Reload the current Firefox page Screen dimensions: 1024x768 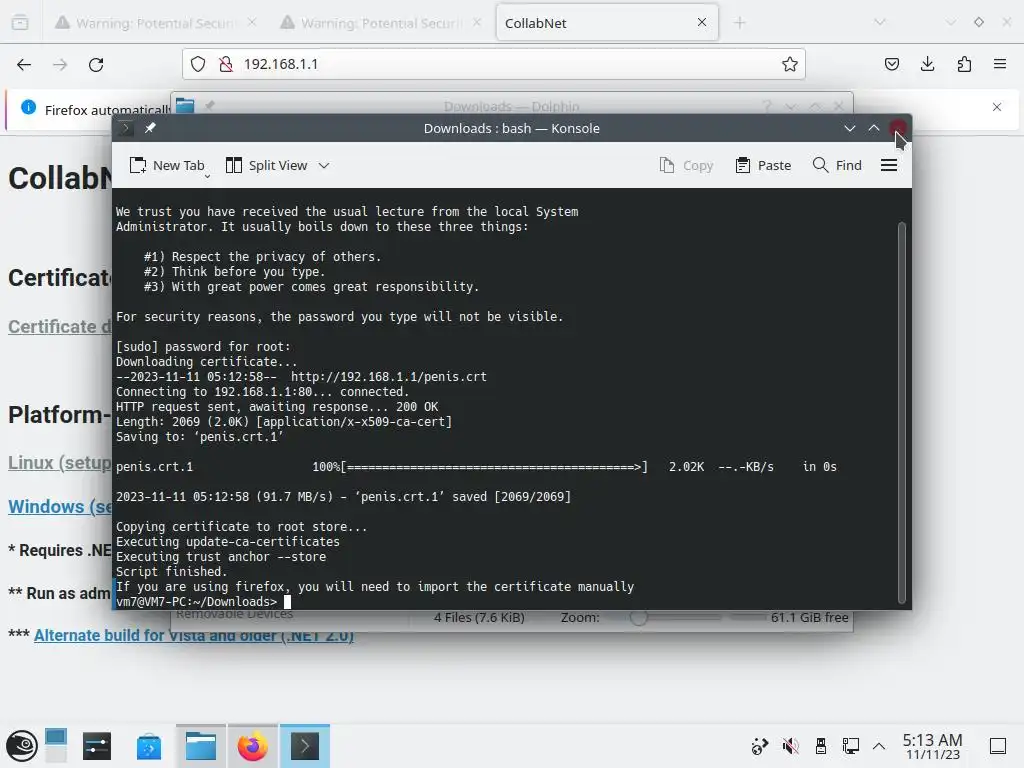96,65
